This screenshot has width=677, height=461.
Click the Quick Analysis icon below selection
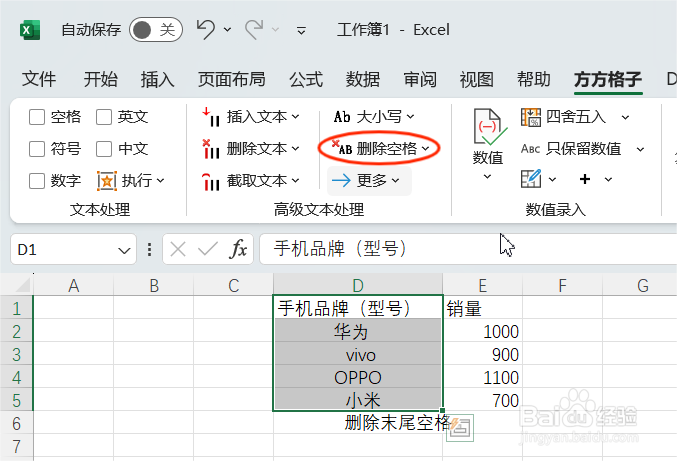pos(460,428)
